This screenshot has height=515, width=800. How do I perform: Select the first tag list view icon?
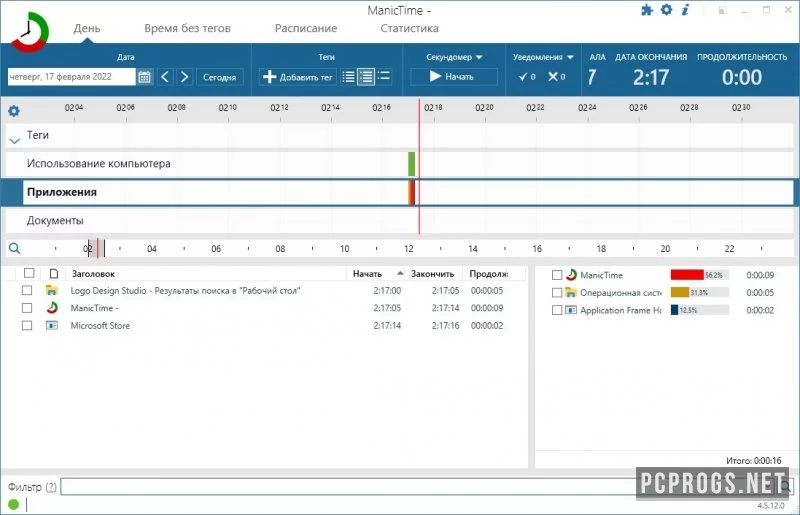(348, 77)
